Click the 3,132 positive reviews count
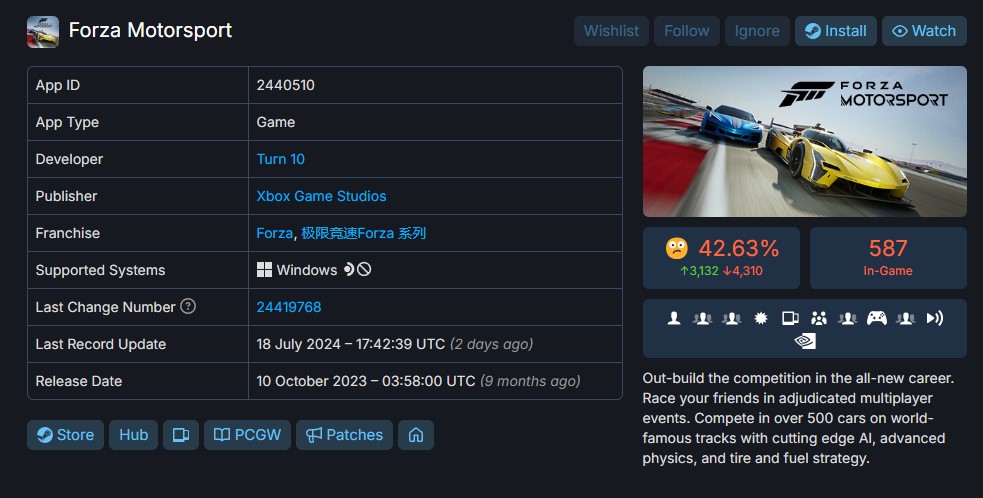This screenshot has width=983, height=498. point(699,271)
